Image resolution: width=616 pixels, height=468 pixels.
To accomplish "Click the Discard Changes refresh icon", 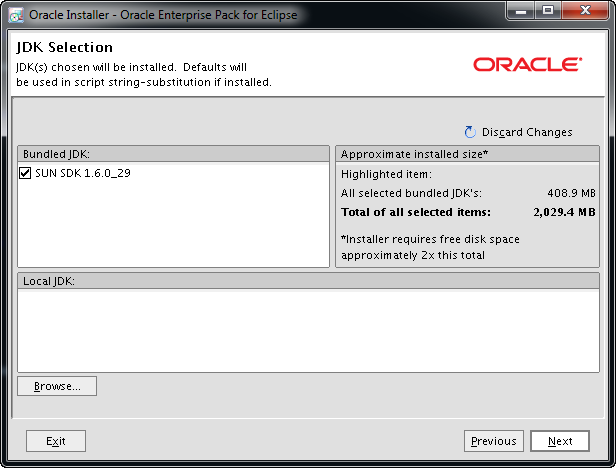I will pos(470,132).
